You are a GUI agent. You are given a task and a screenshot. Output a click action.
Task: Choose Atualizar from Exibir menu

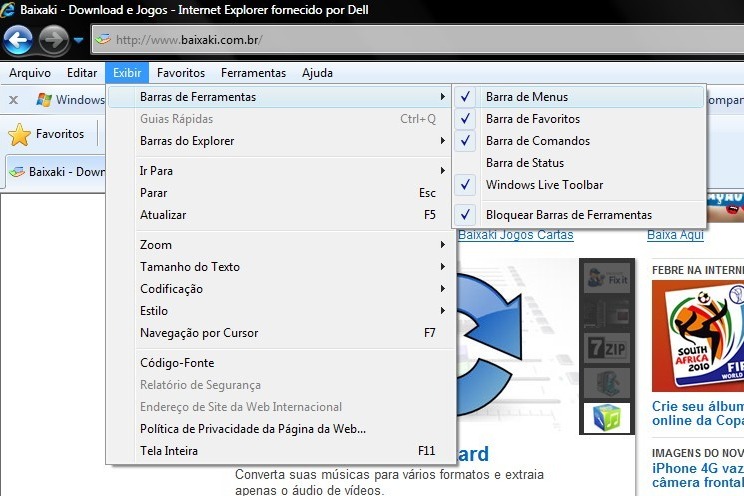280,215
